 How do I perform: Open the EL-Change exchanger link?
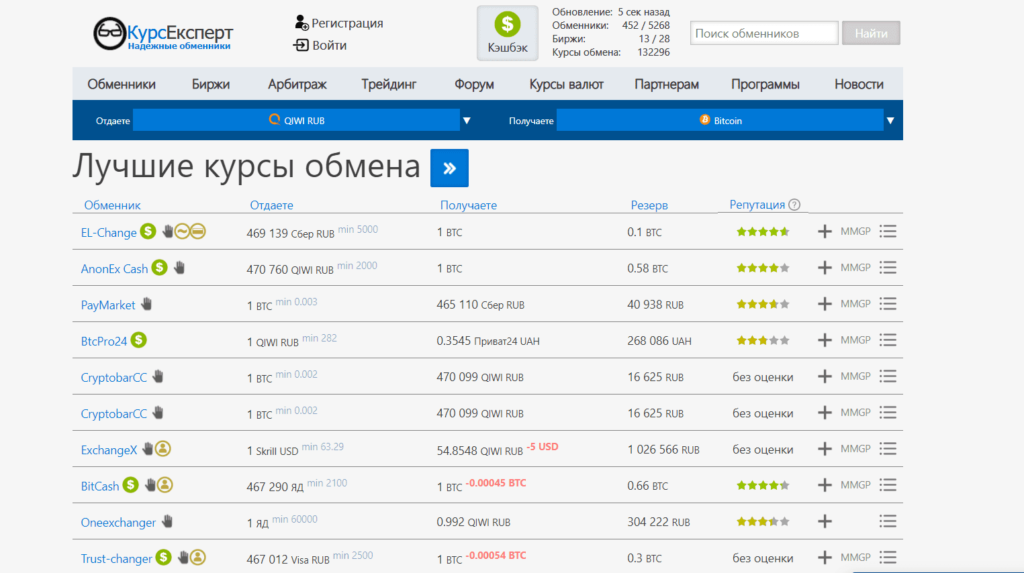tap(108, 233)
